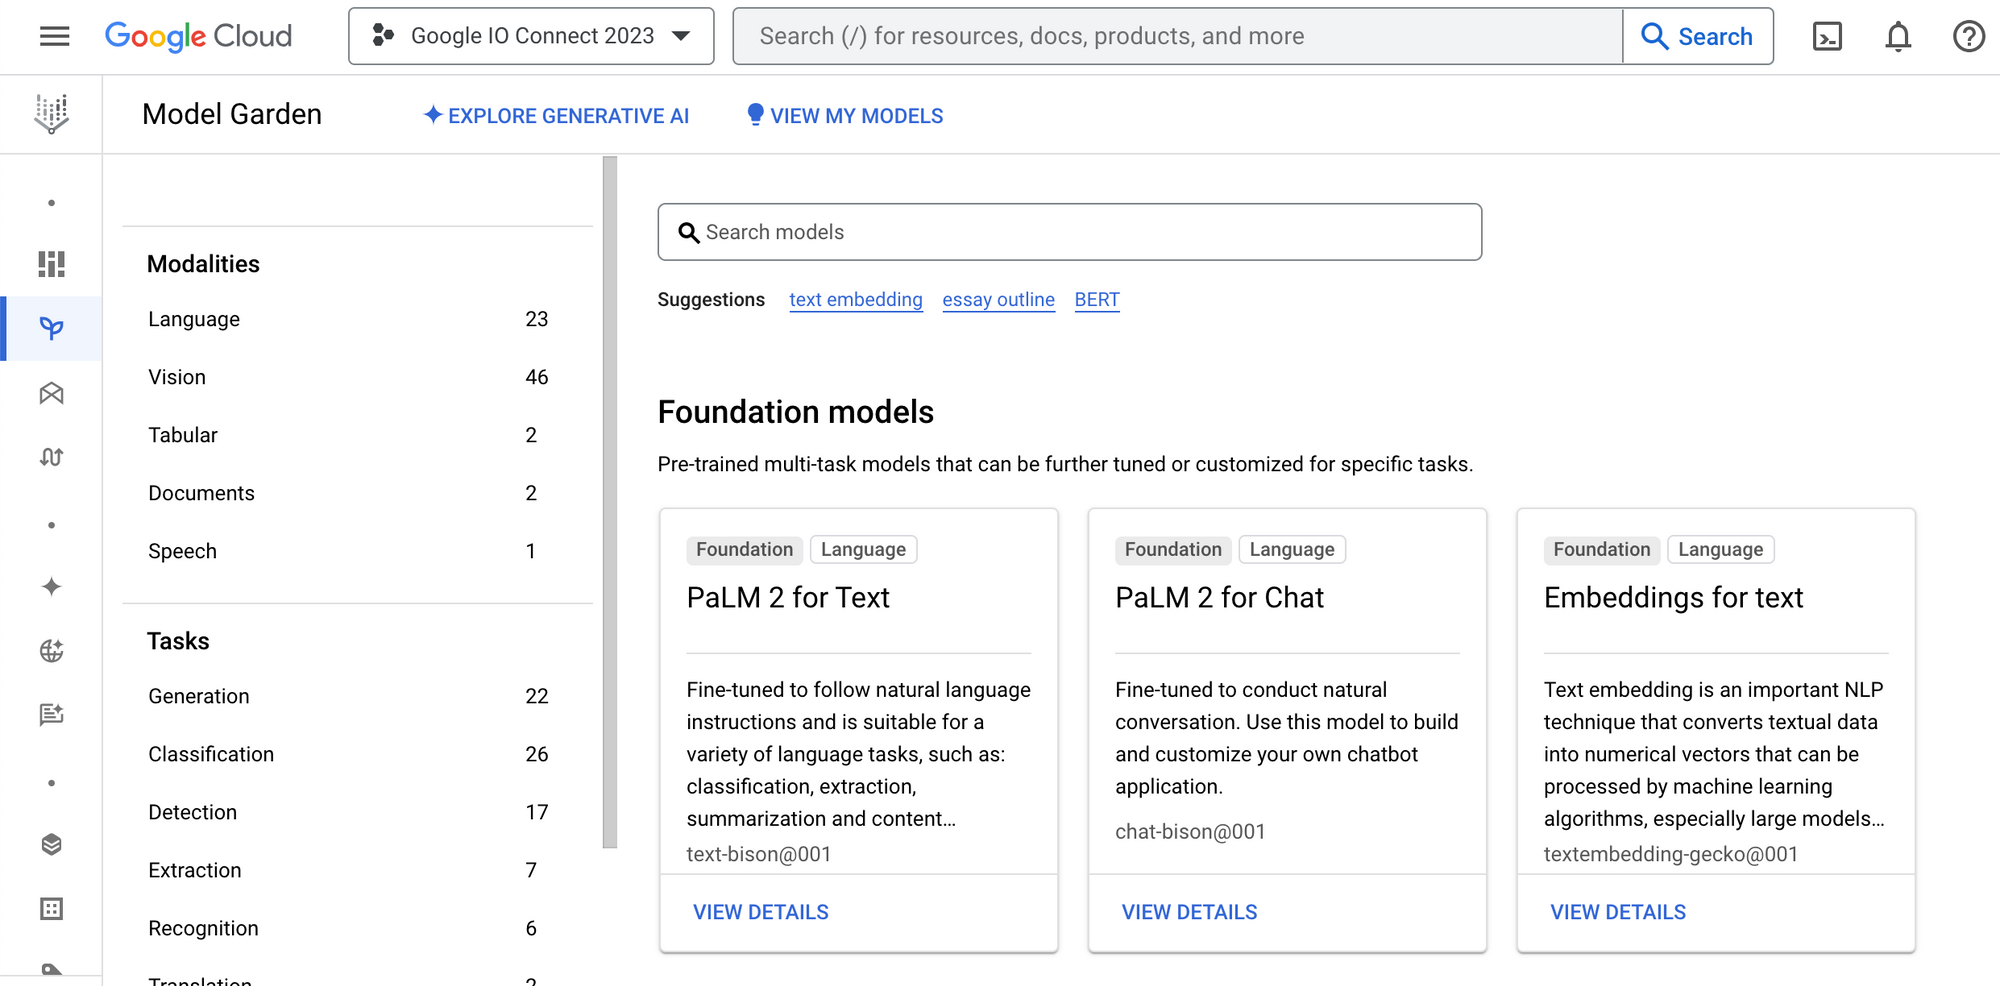This screenshot has width=2000, height=986.
Task: Filter by Vision modality
Action: [177, 377]
